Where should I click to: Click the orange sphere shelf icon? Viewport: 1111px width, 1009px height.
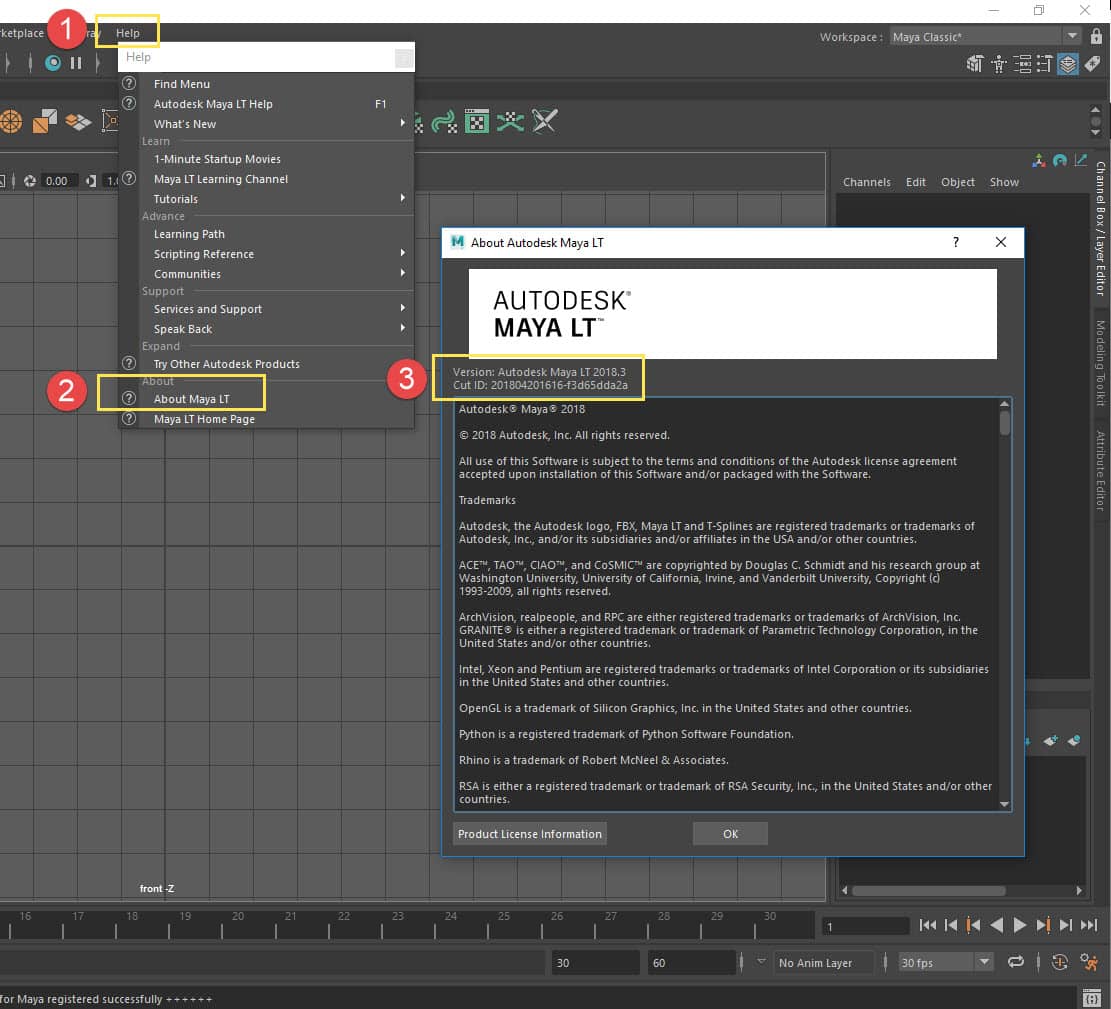(11, 121)
